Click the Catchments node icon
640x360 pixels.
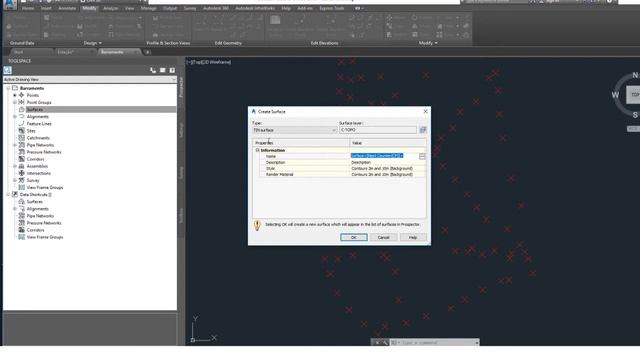pyautogui.click(x=22, y=138)
